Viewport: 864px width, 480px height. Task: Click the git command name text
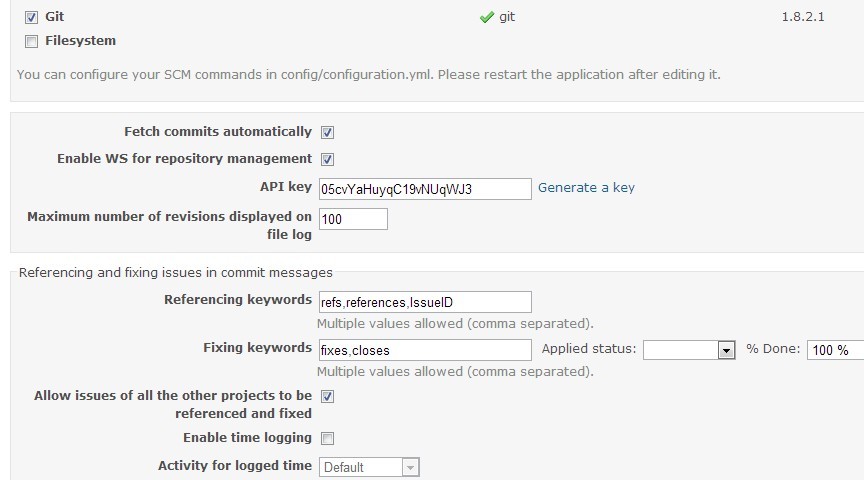(507, 17)
